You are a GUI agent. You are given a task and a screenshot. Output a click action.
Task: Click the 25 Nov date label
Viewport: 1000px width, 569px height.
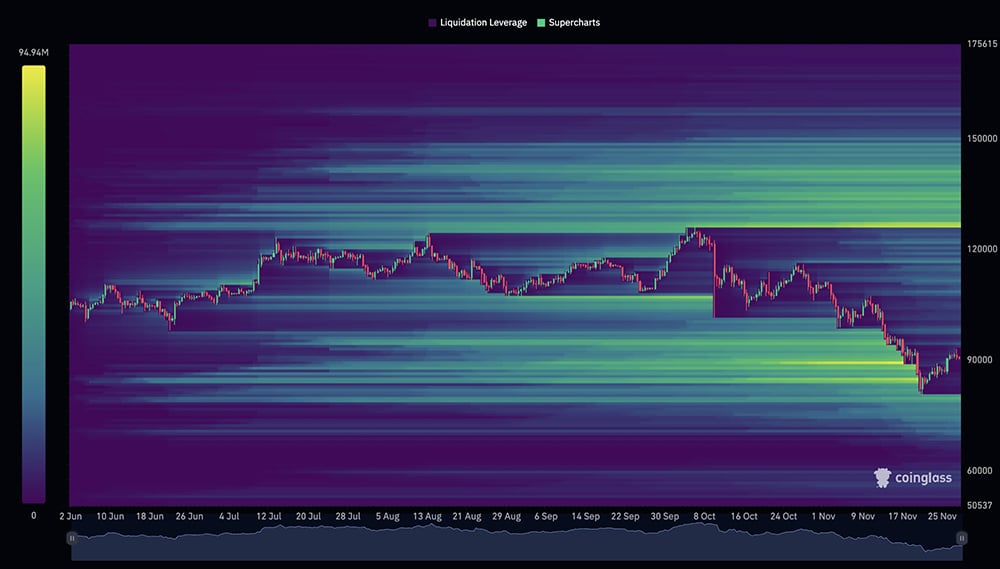[942, 517]
